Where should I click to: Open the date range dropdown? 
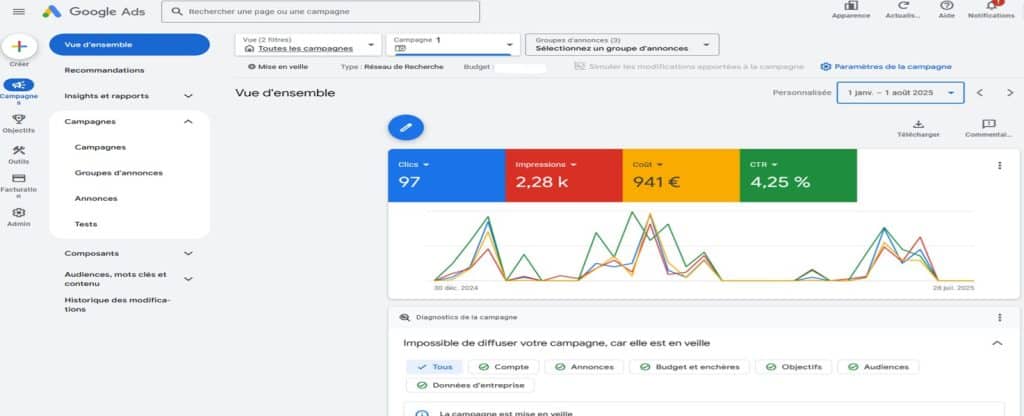[901, 92]
